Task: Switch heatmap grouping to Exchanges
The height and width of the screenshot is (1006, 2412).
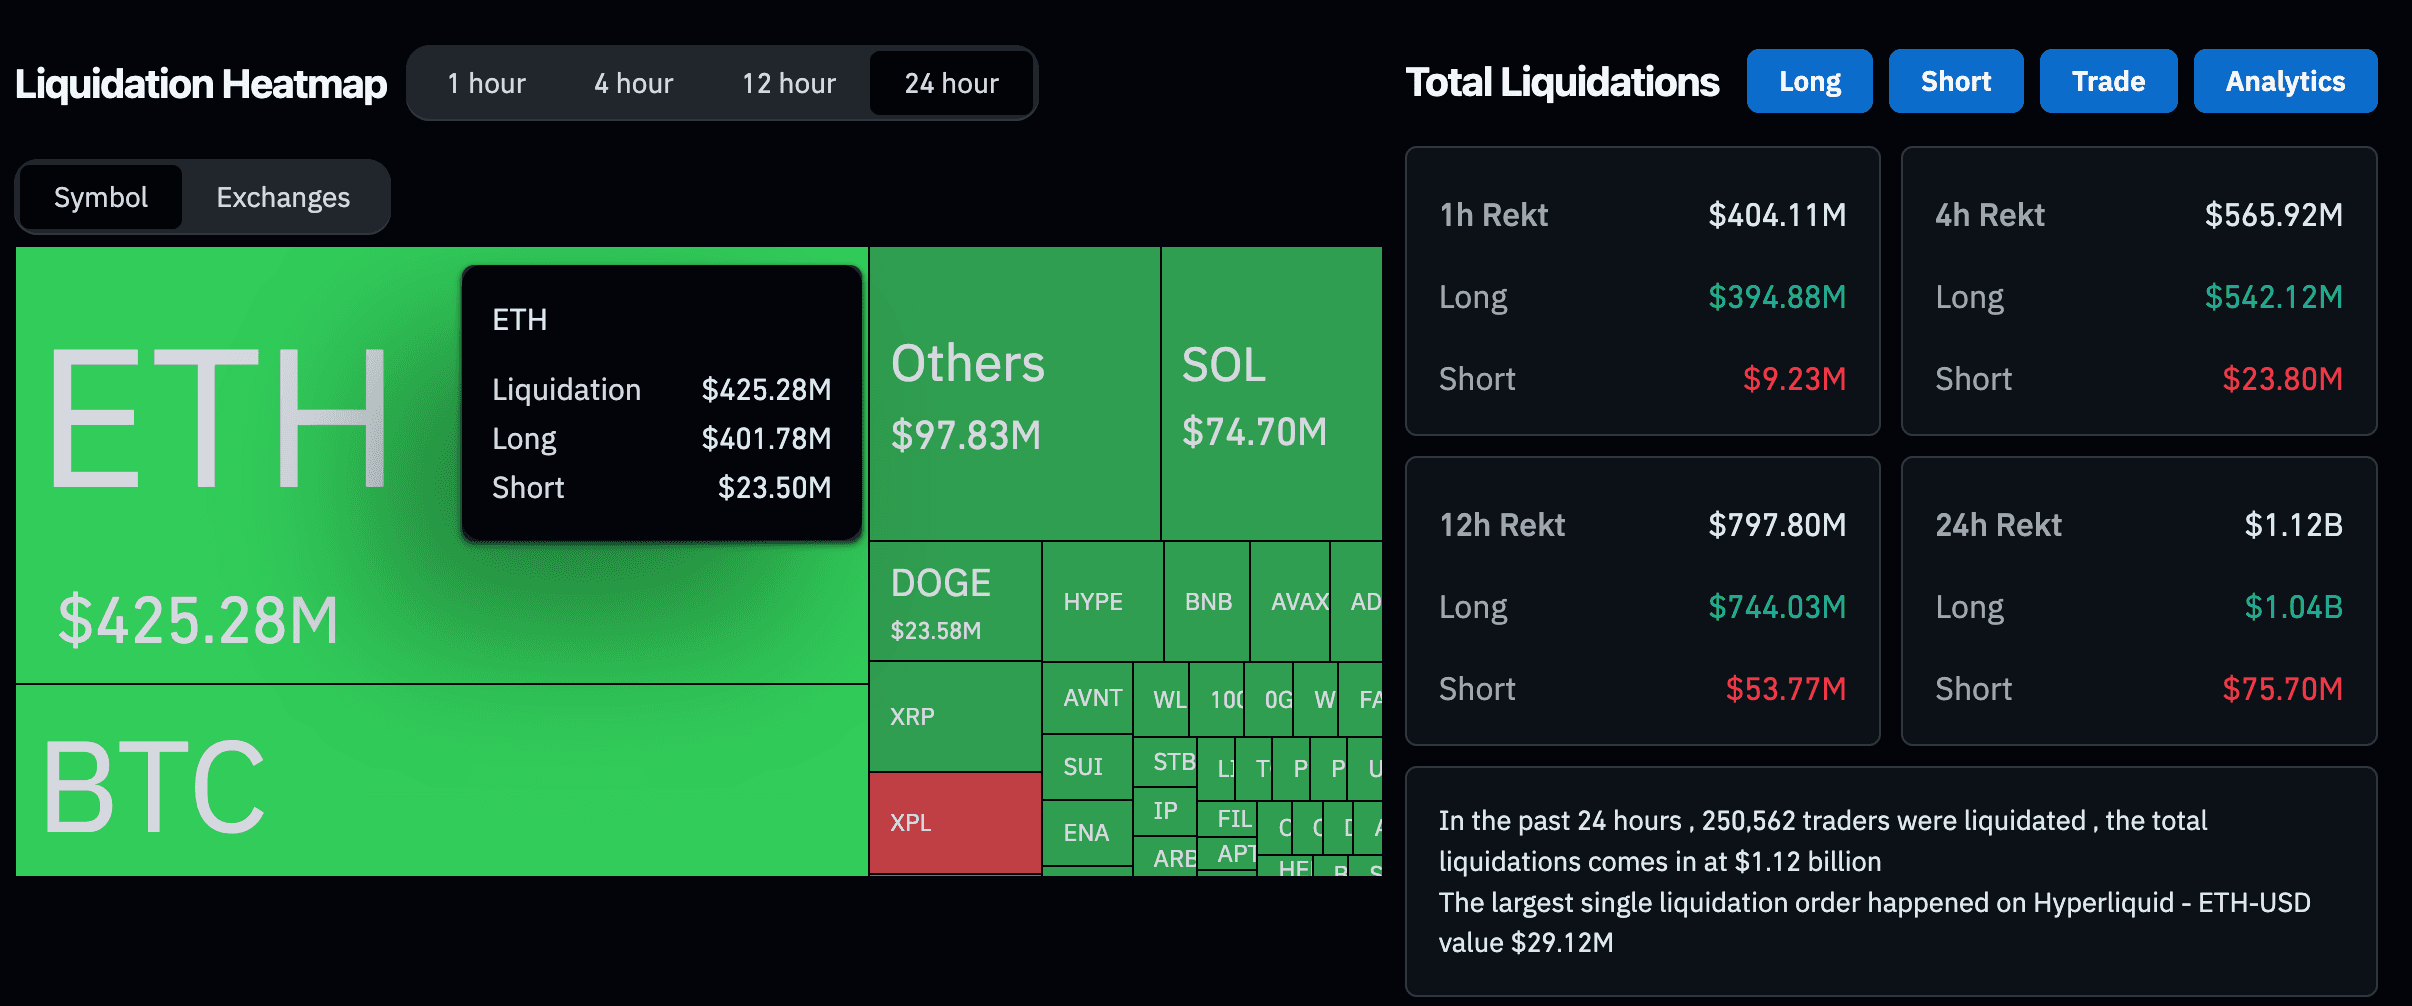Action: pos(283,197)
